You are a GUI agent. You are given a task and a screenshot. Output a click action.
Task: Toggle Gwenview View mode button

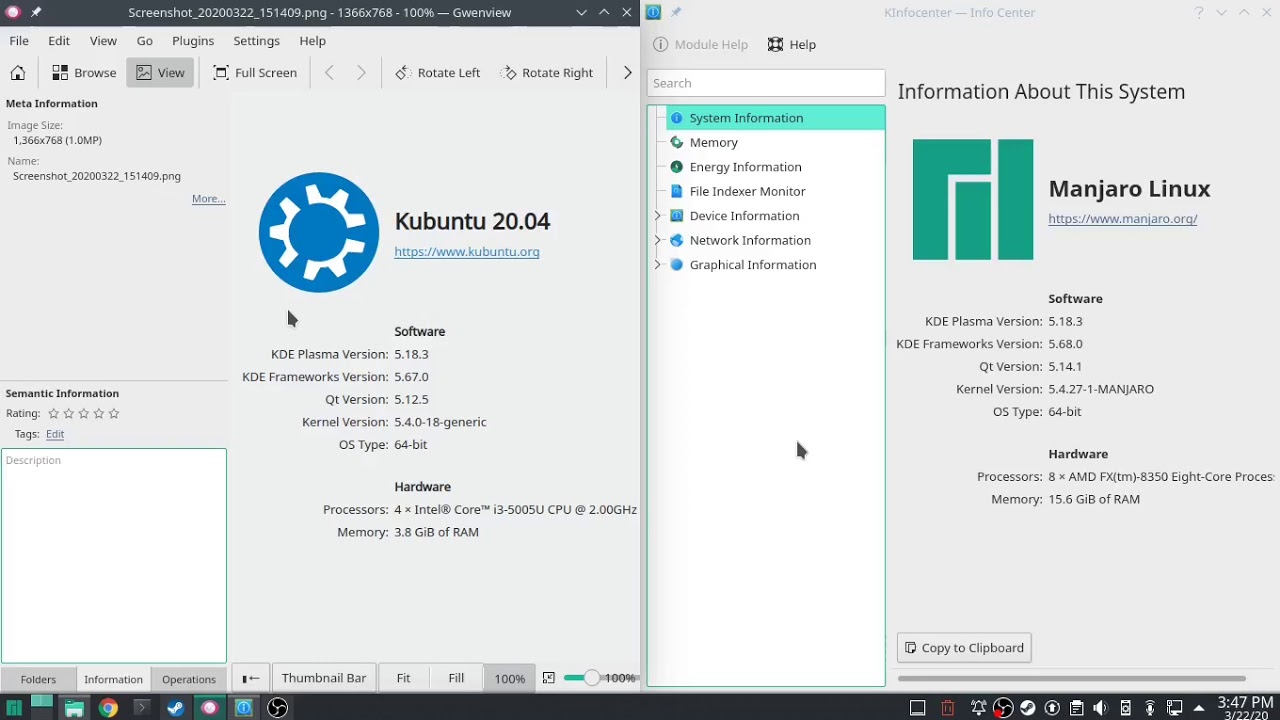pyautogui.click(x=160, y=72)
